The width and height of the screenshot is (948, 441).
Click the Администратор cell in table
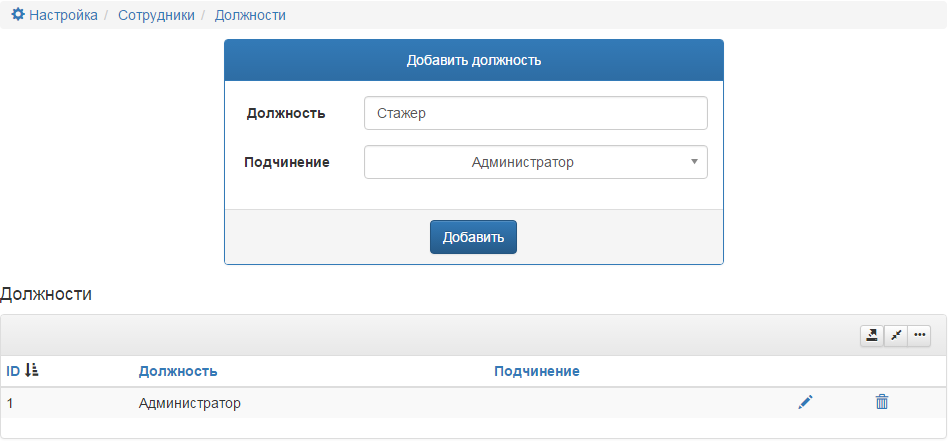coord(190,403)
